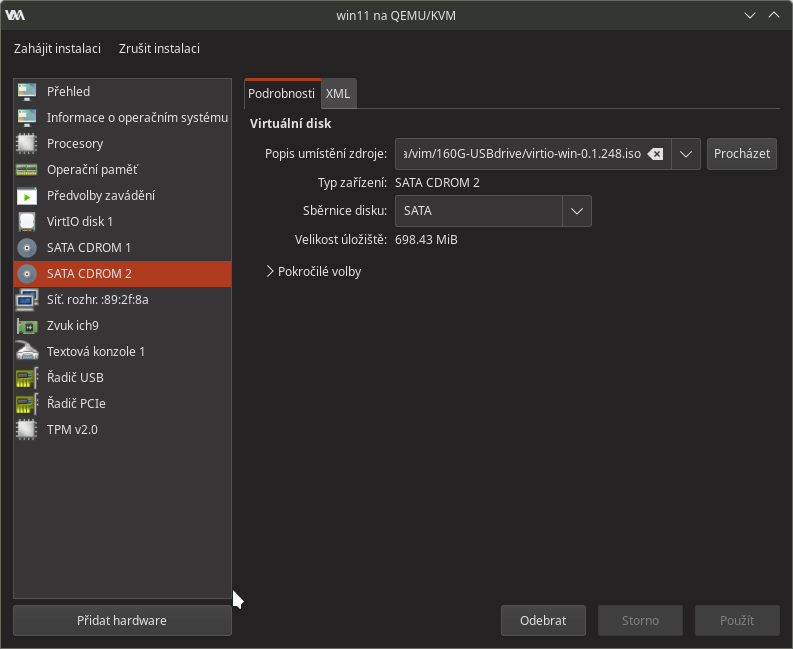Click the TPM v2.0 chip icon
This screenshot has height=649, width=793.
[27, 429]
